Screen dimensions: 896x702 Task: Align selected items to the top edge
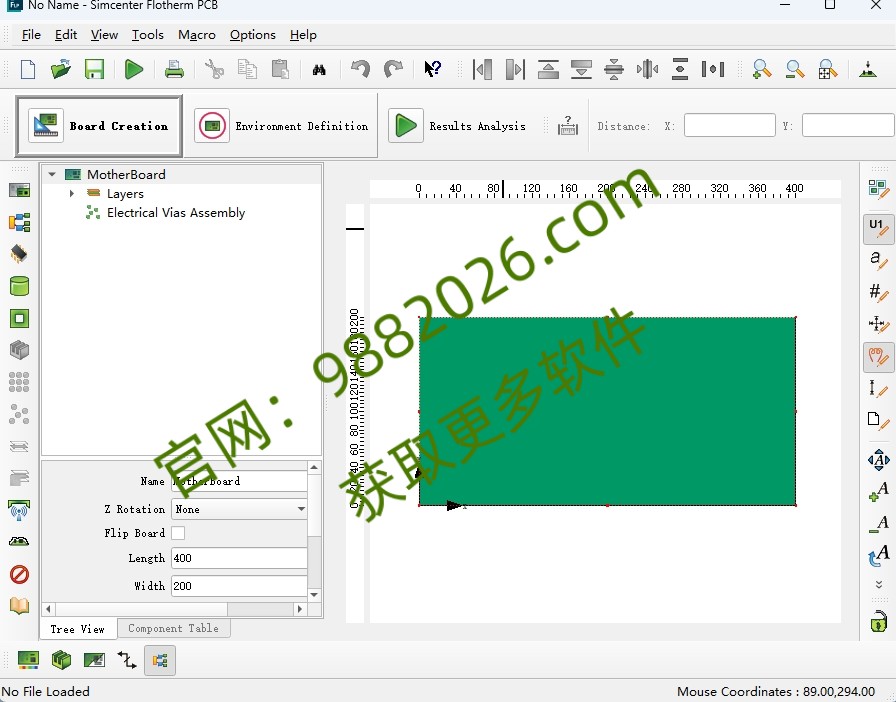pos(548,69)
